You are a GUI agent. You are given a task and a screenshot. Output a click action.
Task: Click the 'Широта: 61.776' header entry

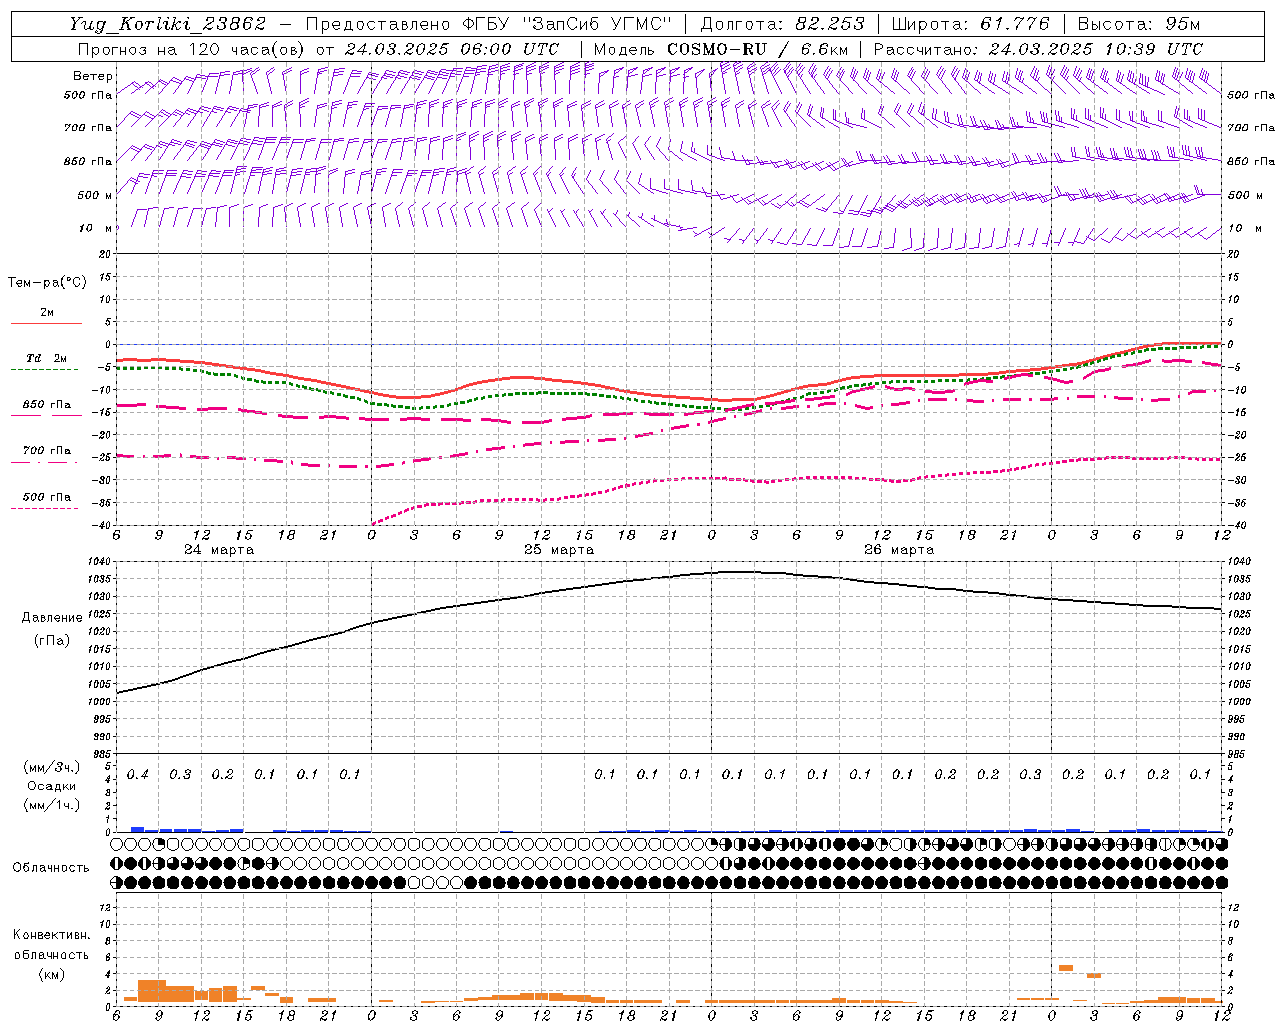tap(970, 24)
